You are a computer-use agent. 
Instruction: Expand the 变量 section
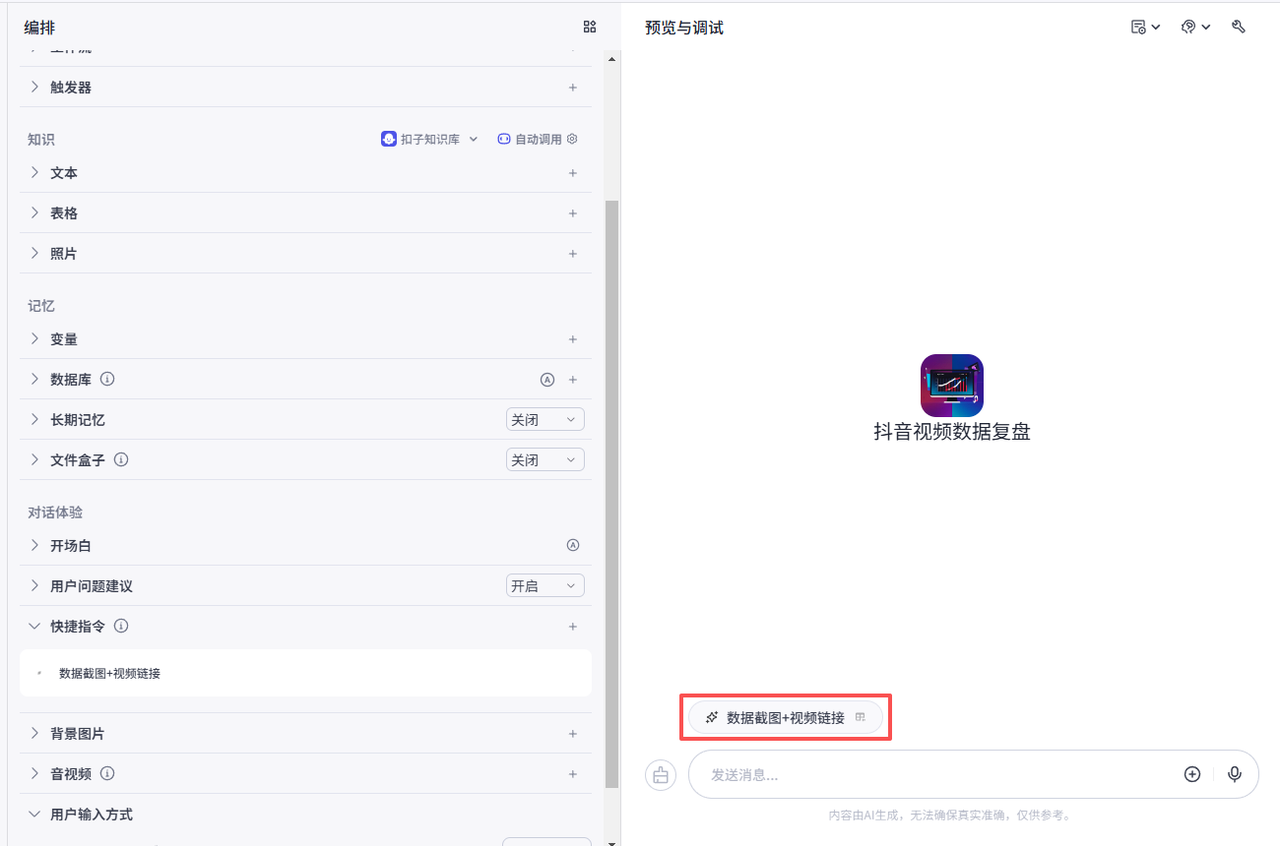coord(35,340)
